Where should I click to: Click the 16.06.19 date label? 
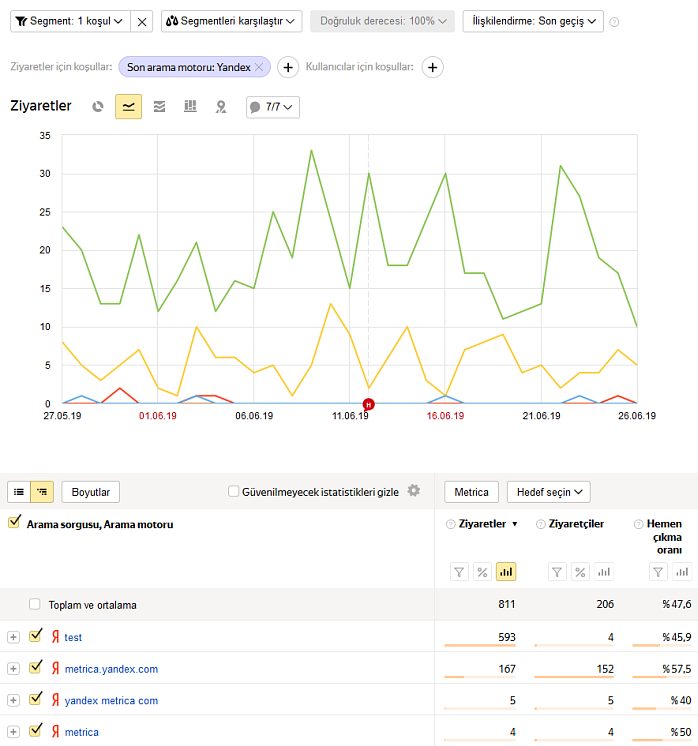click(x=445, y=416)
